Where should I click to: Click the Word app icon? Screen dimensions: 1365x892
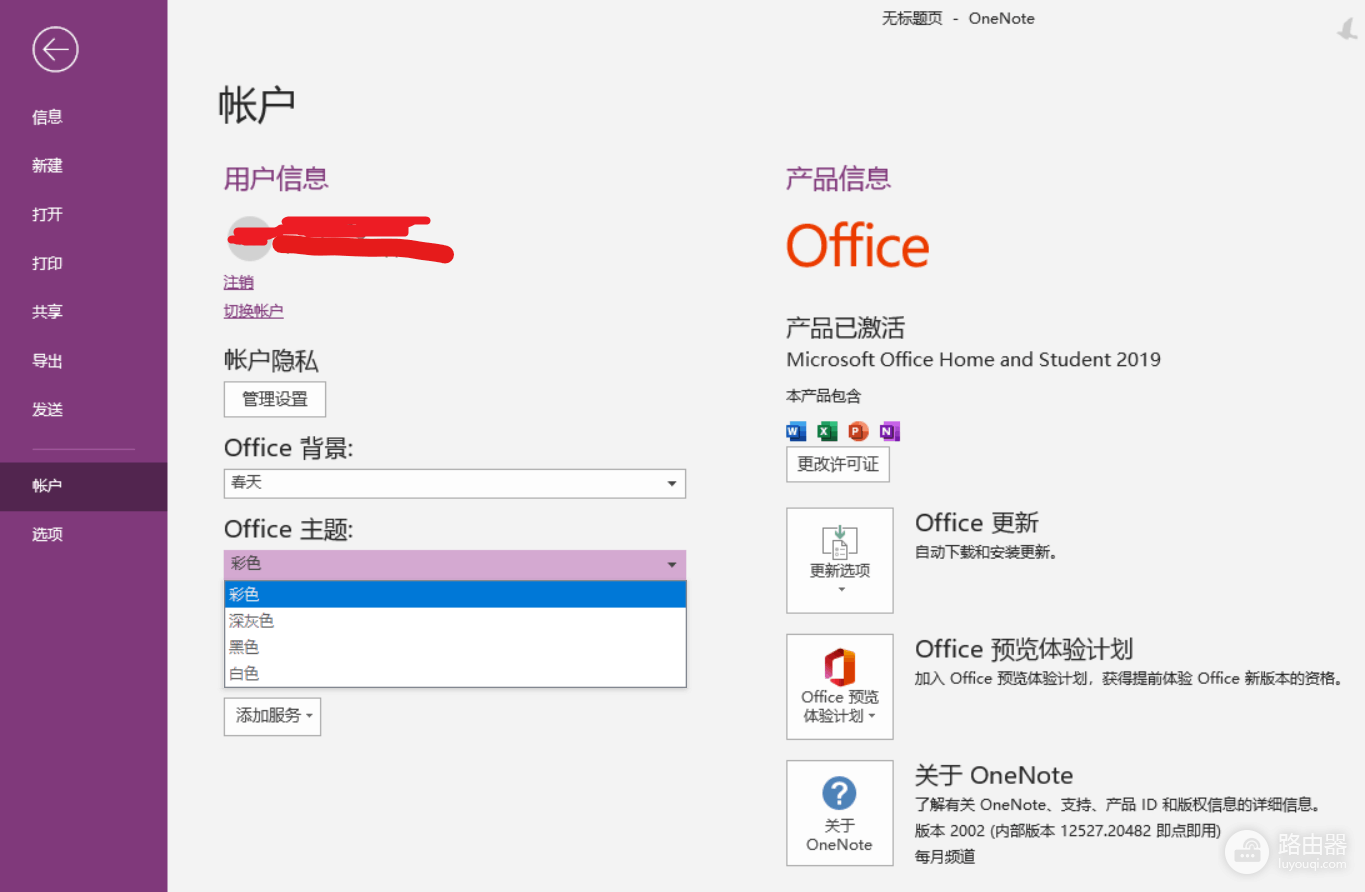[x=796, y=431]
